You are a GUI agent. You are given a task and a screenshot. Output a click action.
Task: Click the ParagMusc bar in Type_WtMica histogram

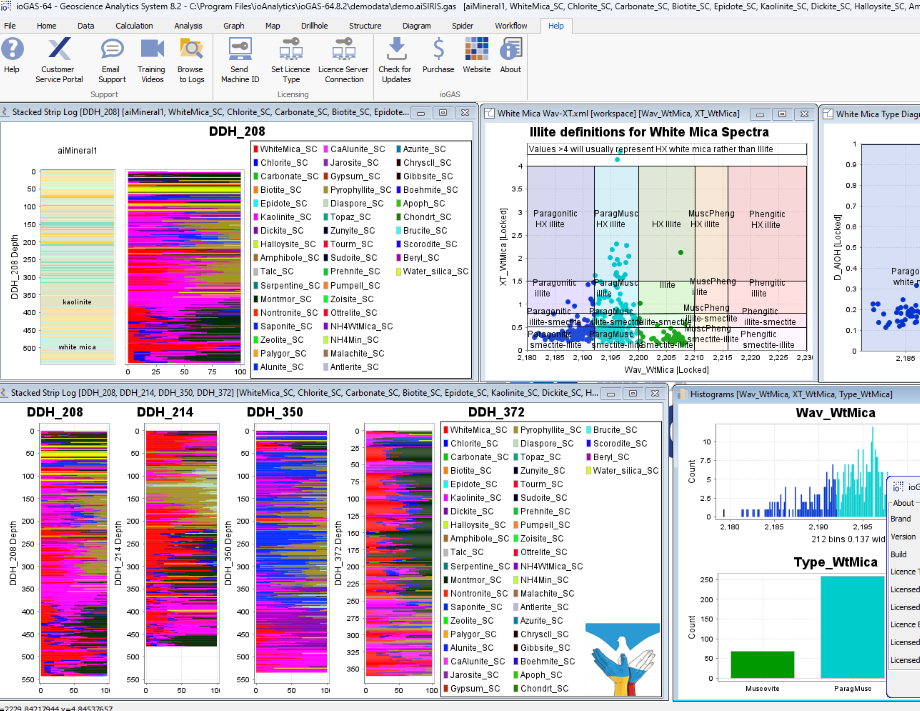pyautogui.click(x=852, y=627)
